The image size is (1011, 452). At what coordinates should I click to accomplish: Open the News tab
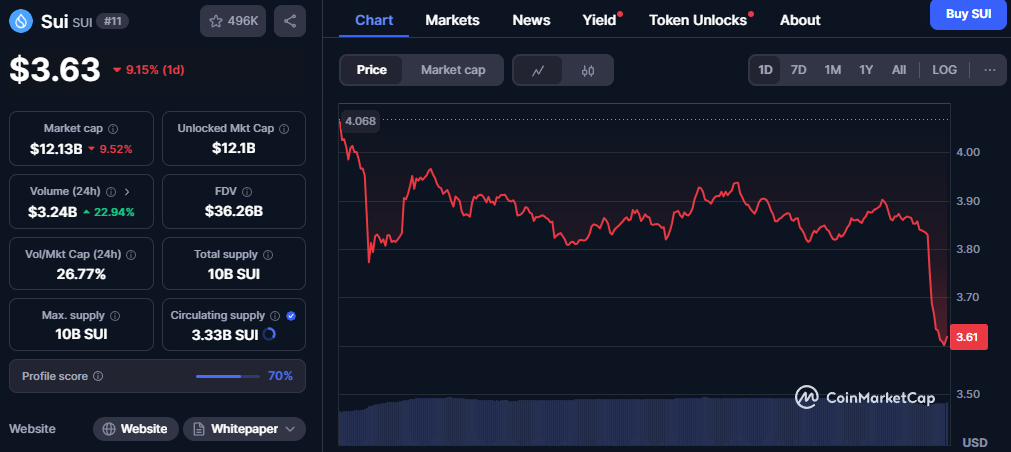[x=531, y=20]
